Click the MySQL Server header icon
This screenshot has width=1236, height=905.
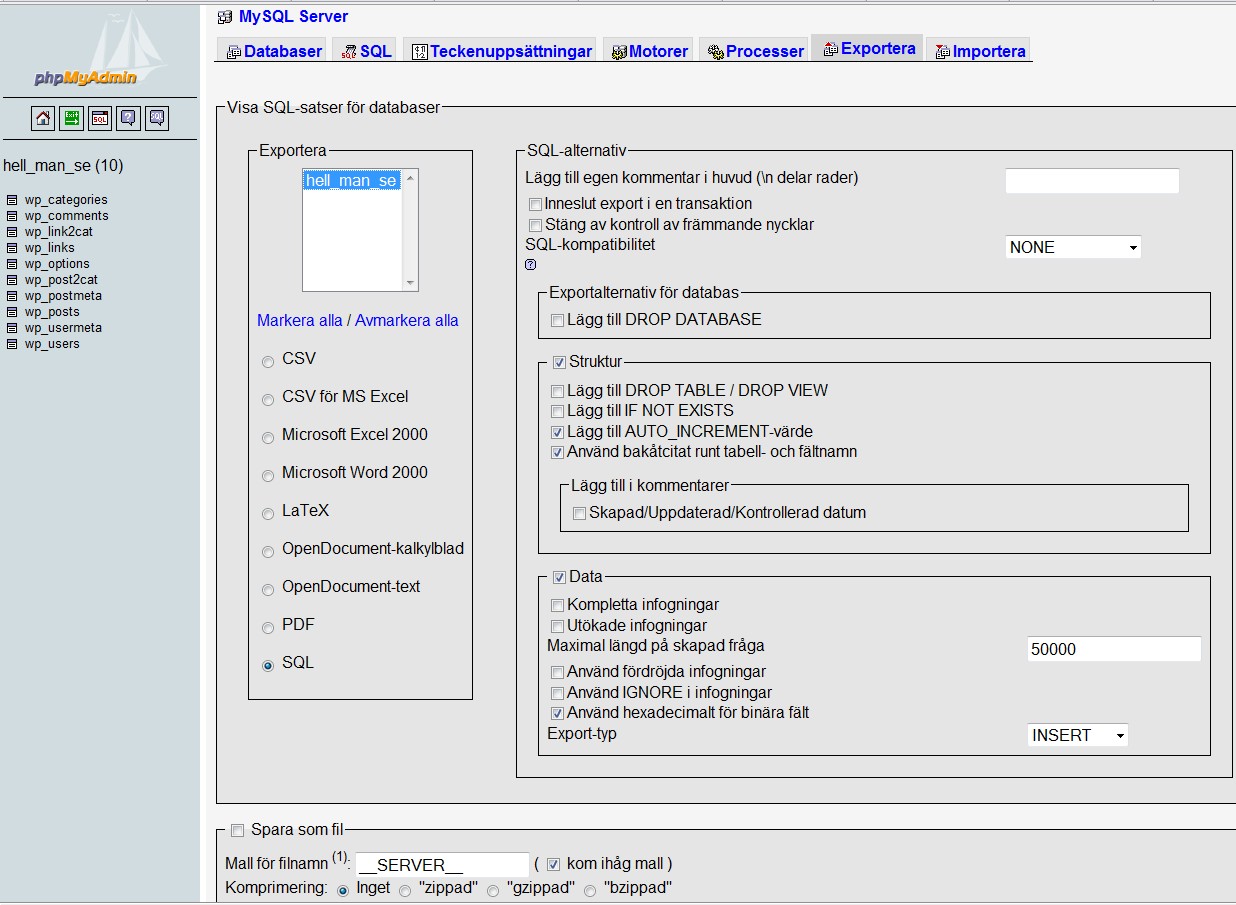coord(225,17)
